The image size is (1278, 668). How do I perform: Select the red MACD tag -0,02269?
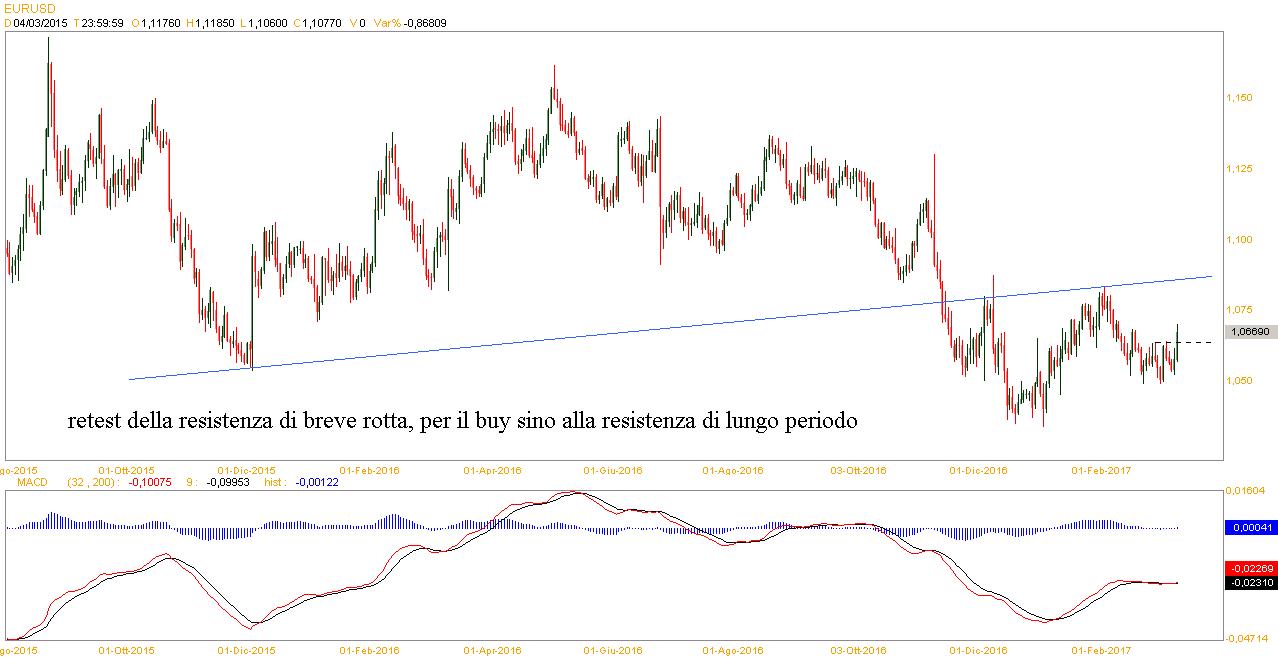(1251, 568)
